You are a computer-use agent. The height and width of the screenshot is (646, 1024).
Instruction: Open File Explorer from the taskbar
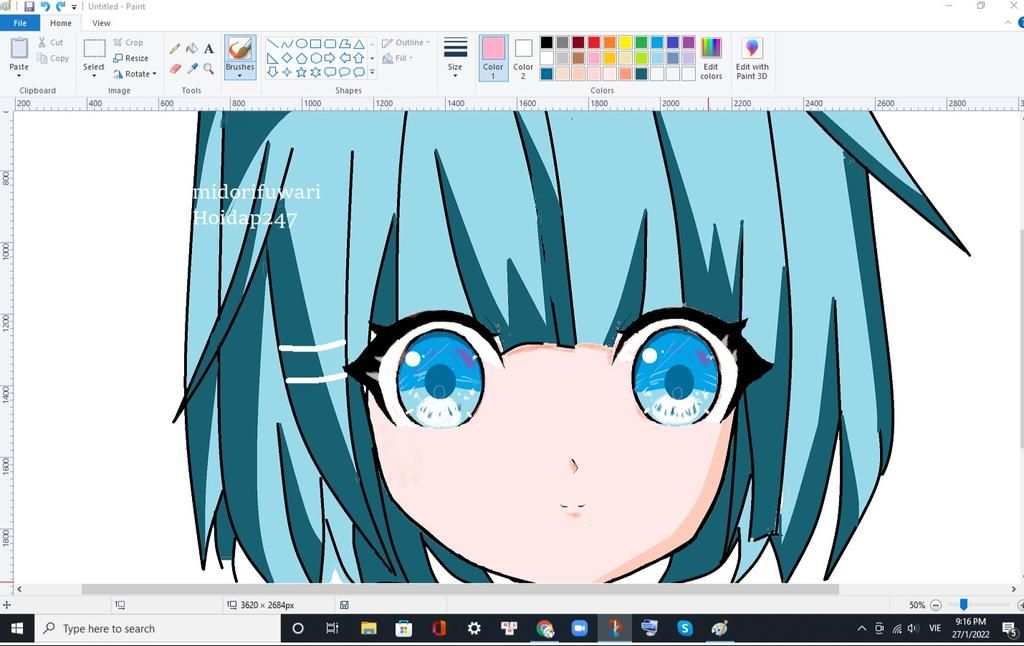coord(368,628)
